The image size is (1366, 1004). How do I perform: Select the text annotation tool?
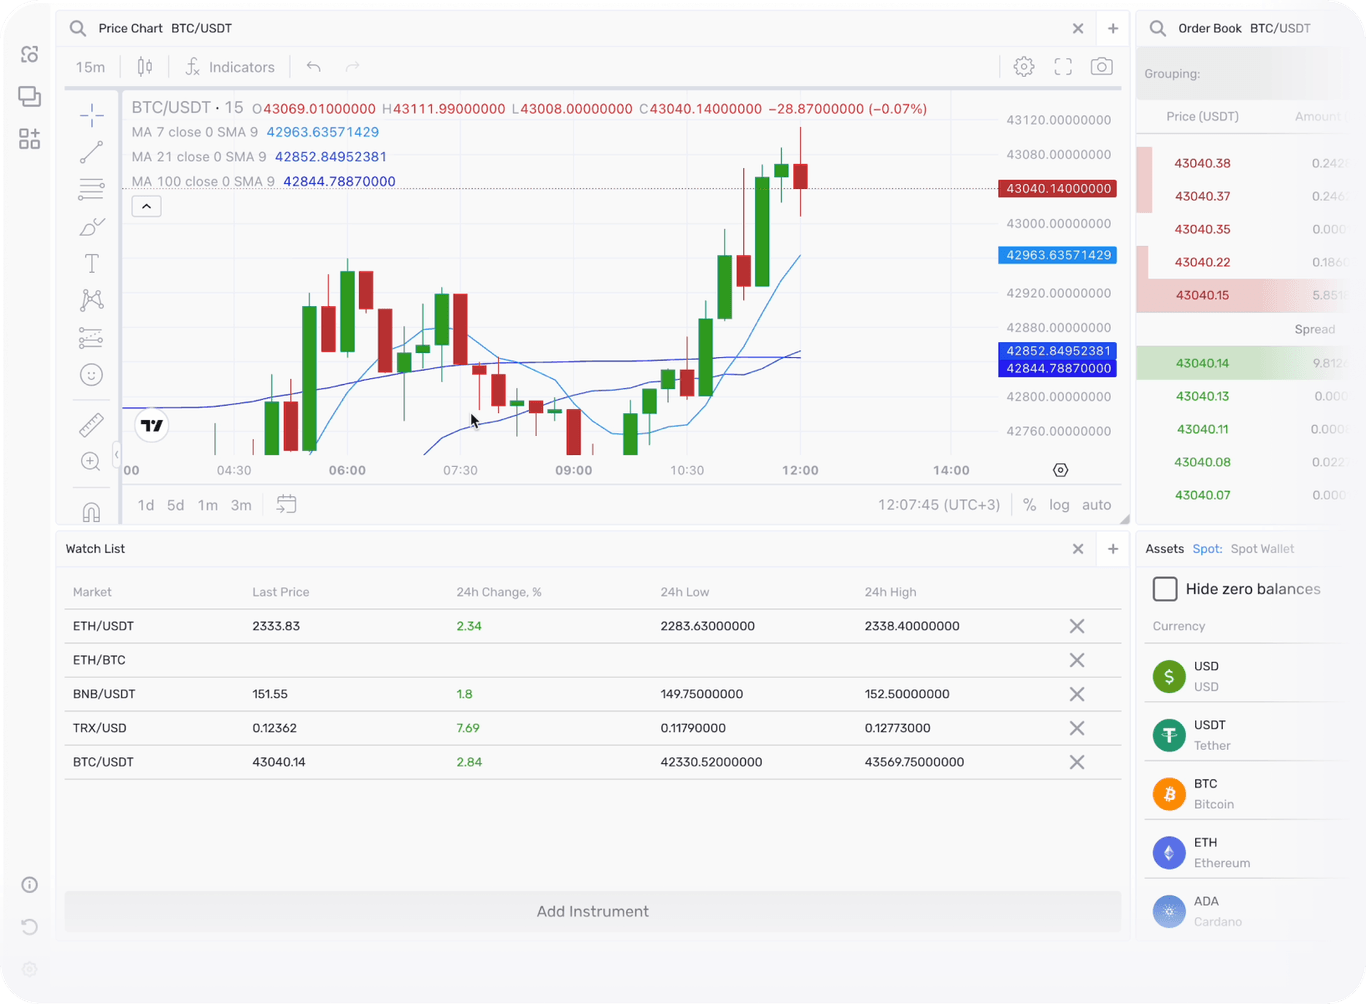pyautogui.click(x=91, y=263)
